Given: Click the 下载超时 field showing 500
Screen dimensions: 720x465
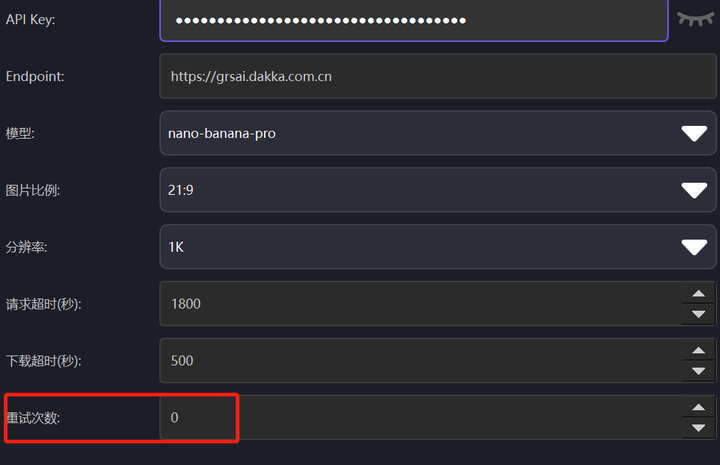Looking at the screenshot, I should (421, 361).
